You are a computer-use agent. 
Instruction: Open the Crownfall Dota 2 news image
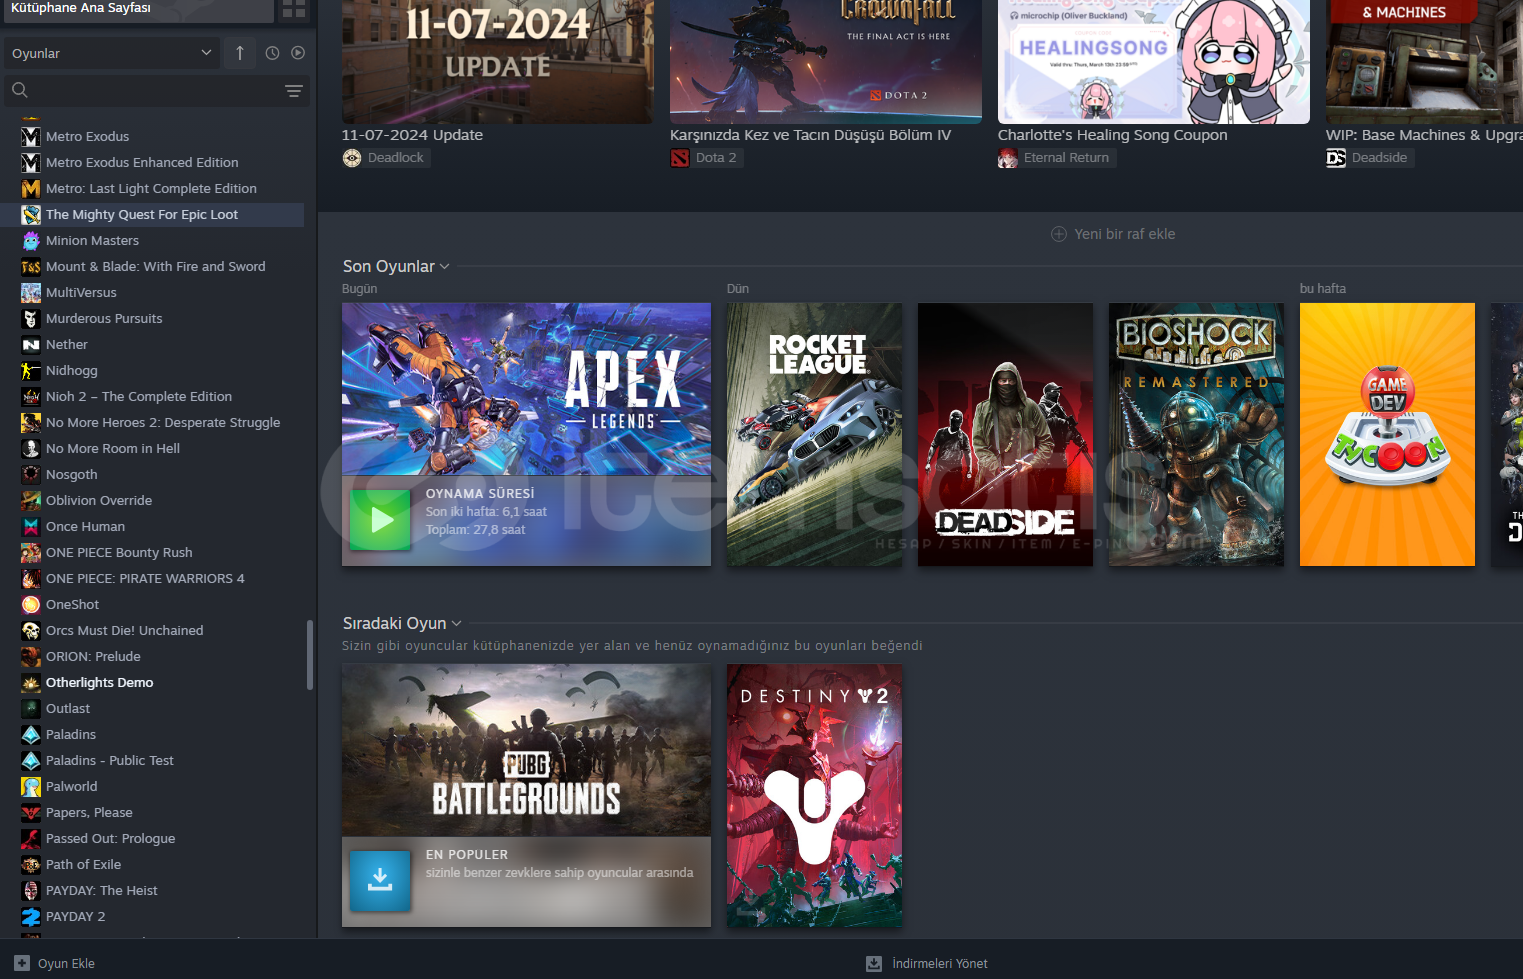[826, 62]
